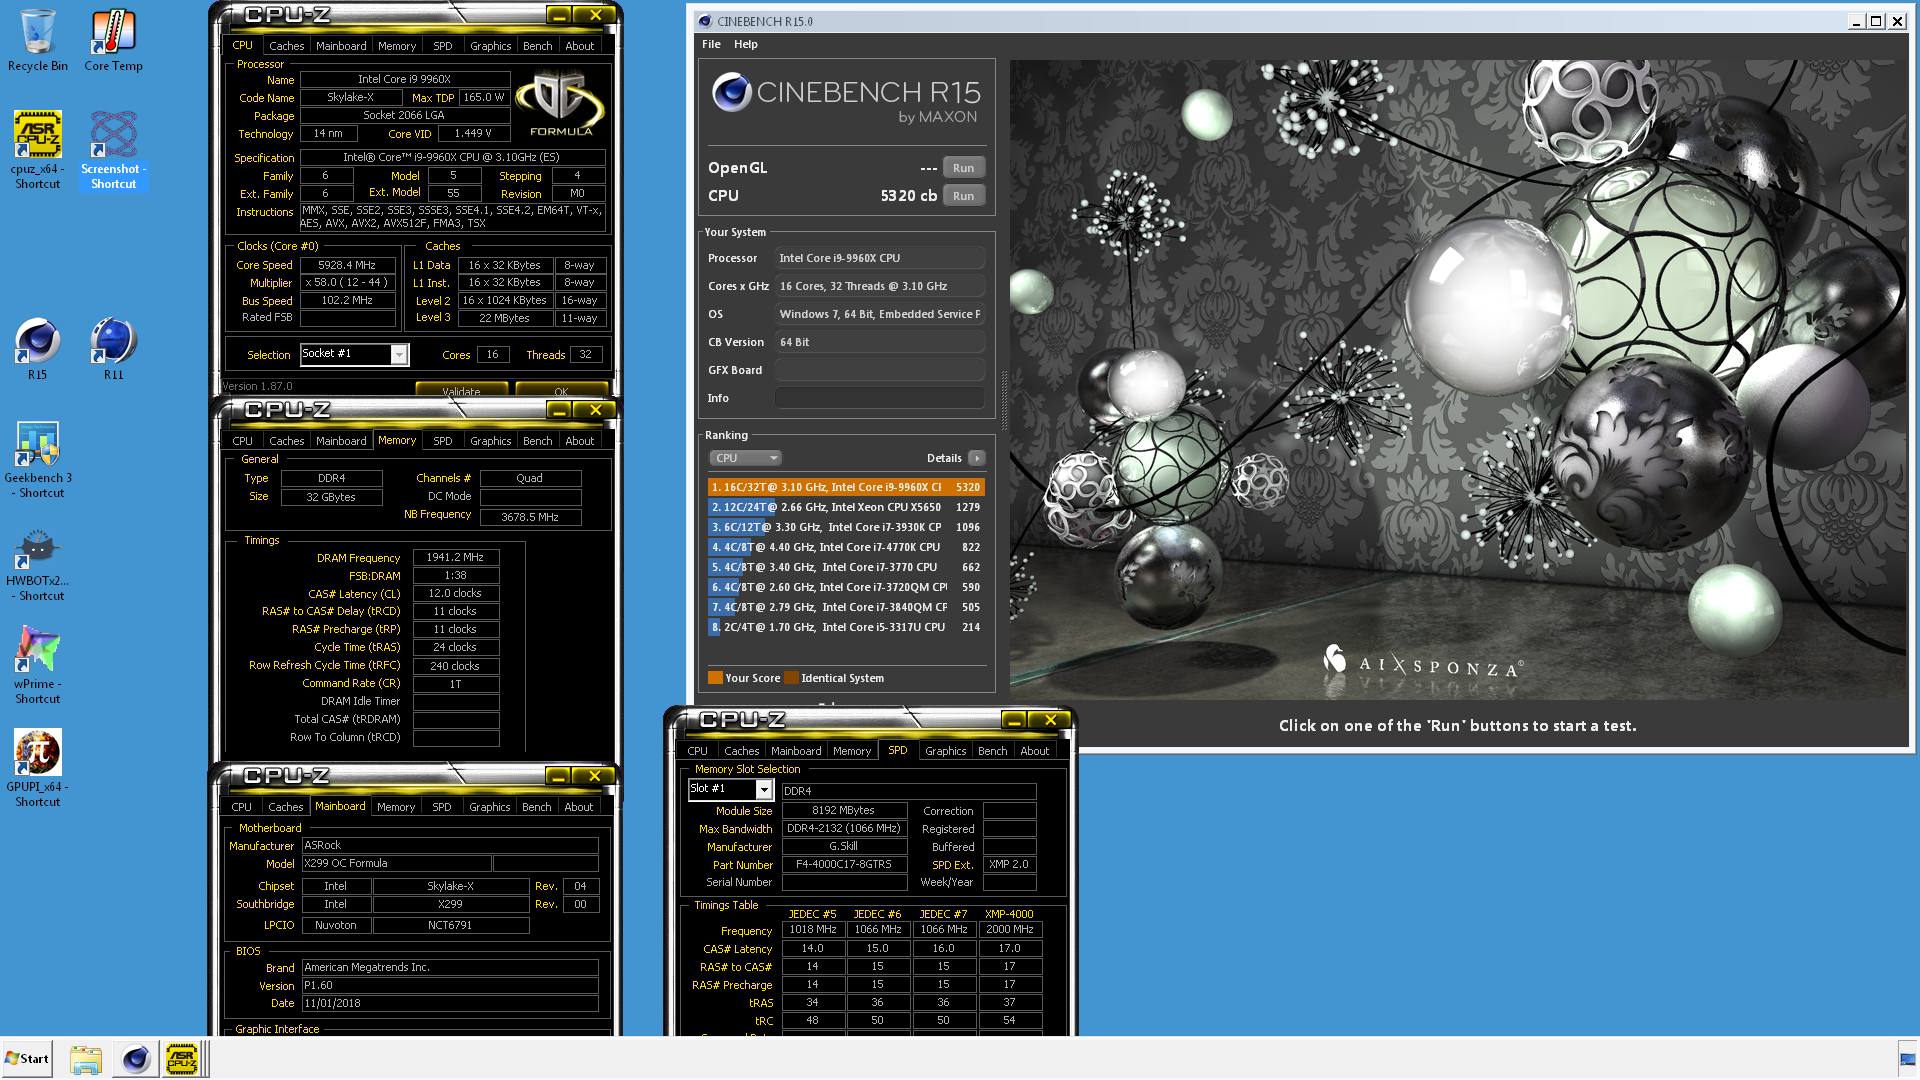Open the cpuz_x64 shortcut icon
The width and height of the screenshot is (1920, 1080).
[x=38, y=150]
